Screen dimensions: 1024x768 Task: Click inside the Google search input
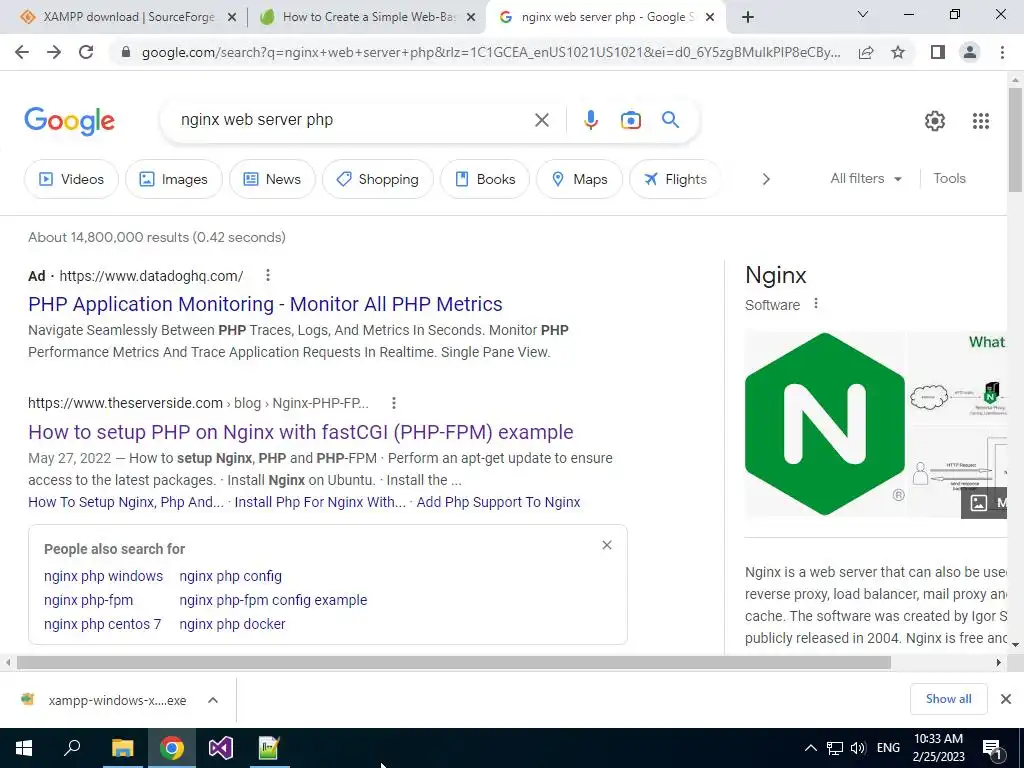coord(353,120)
